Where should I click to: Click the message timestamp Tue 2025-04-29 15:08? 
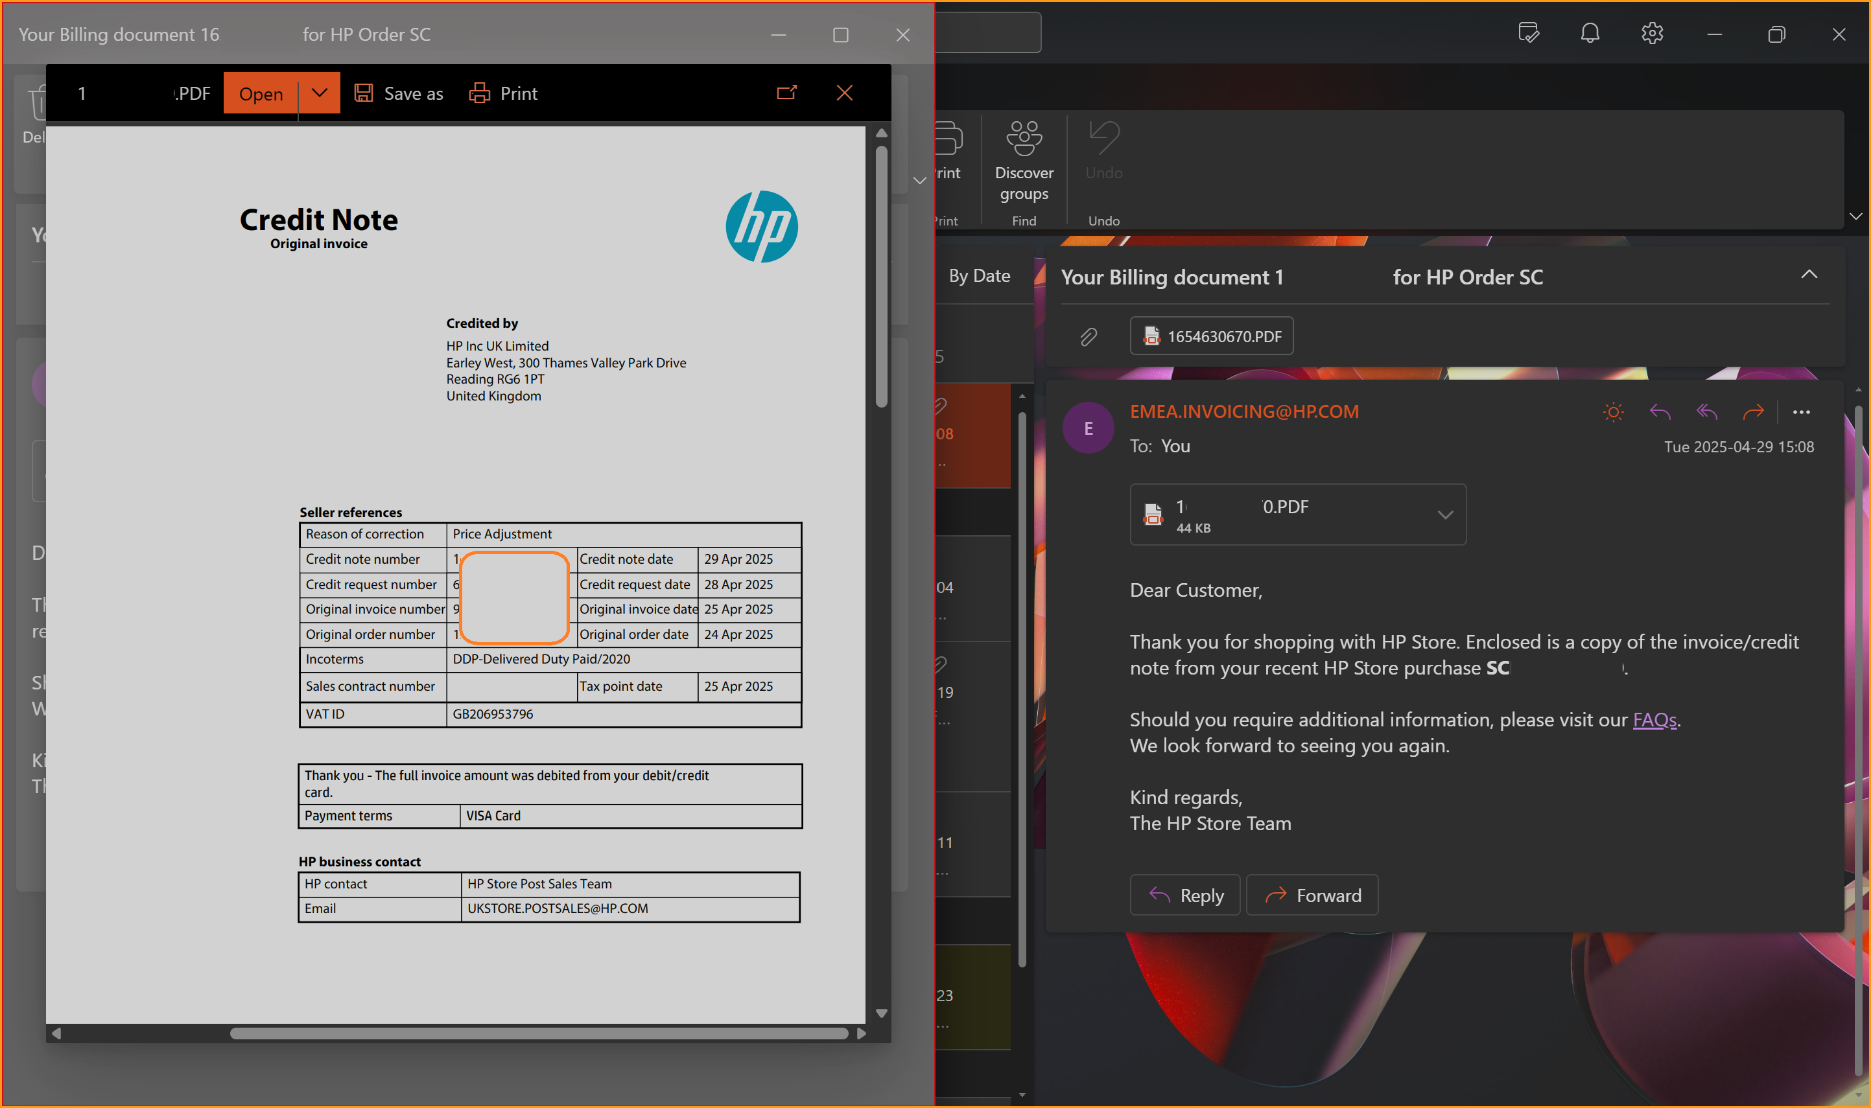coord(1739,447)
